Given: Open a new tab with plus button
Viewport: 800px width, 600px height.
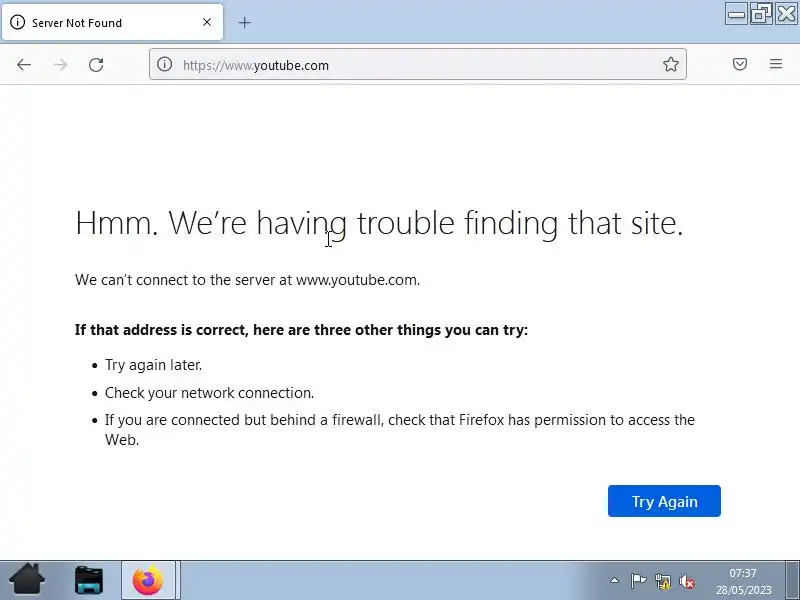Looking at the screenshot, I should 244,22.
